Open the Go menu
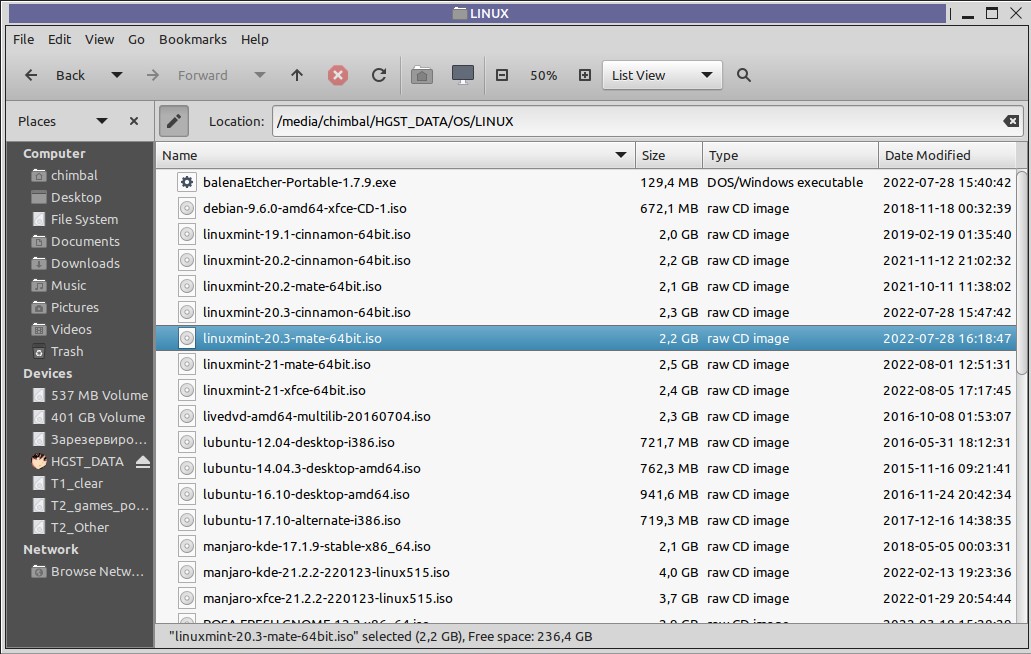The width and height of the screenshot is (1031, 654). (x=136, y=39)
